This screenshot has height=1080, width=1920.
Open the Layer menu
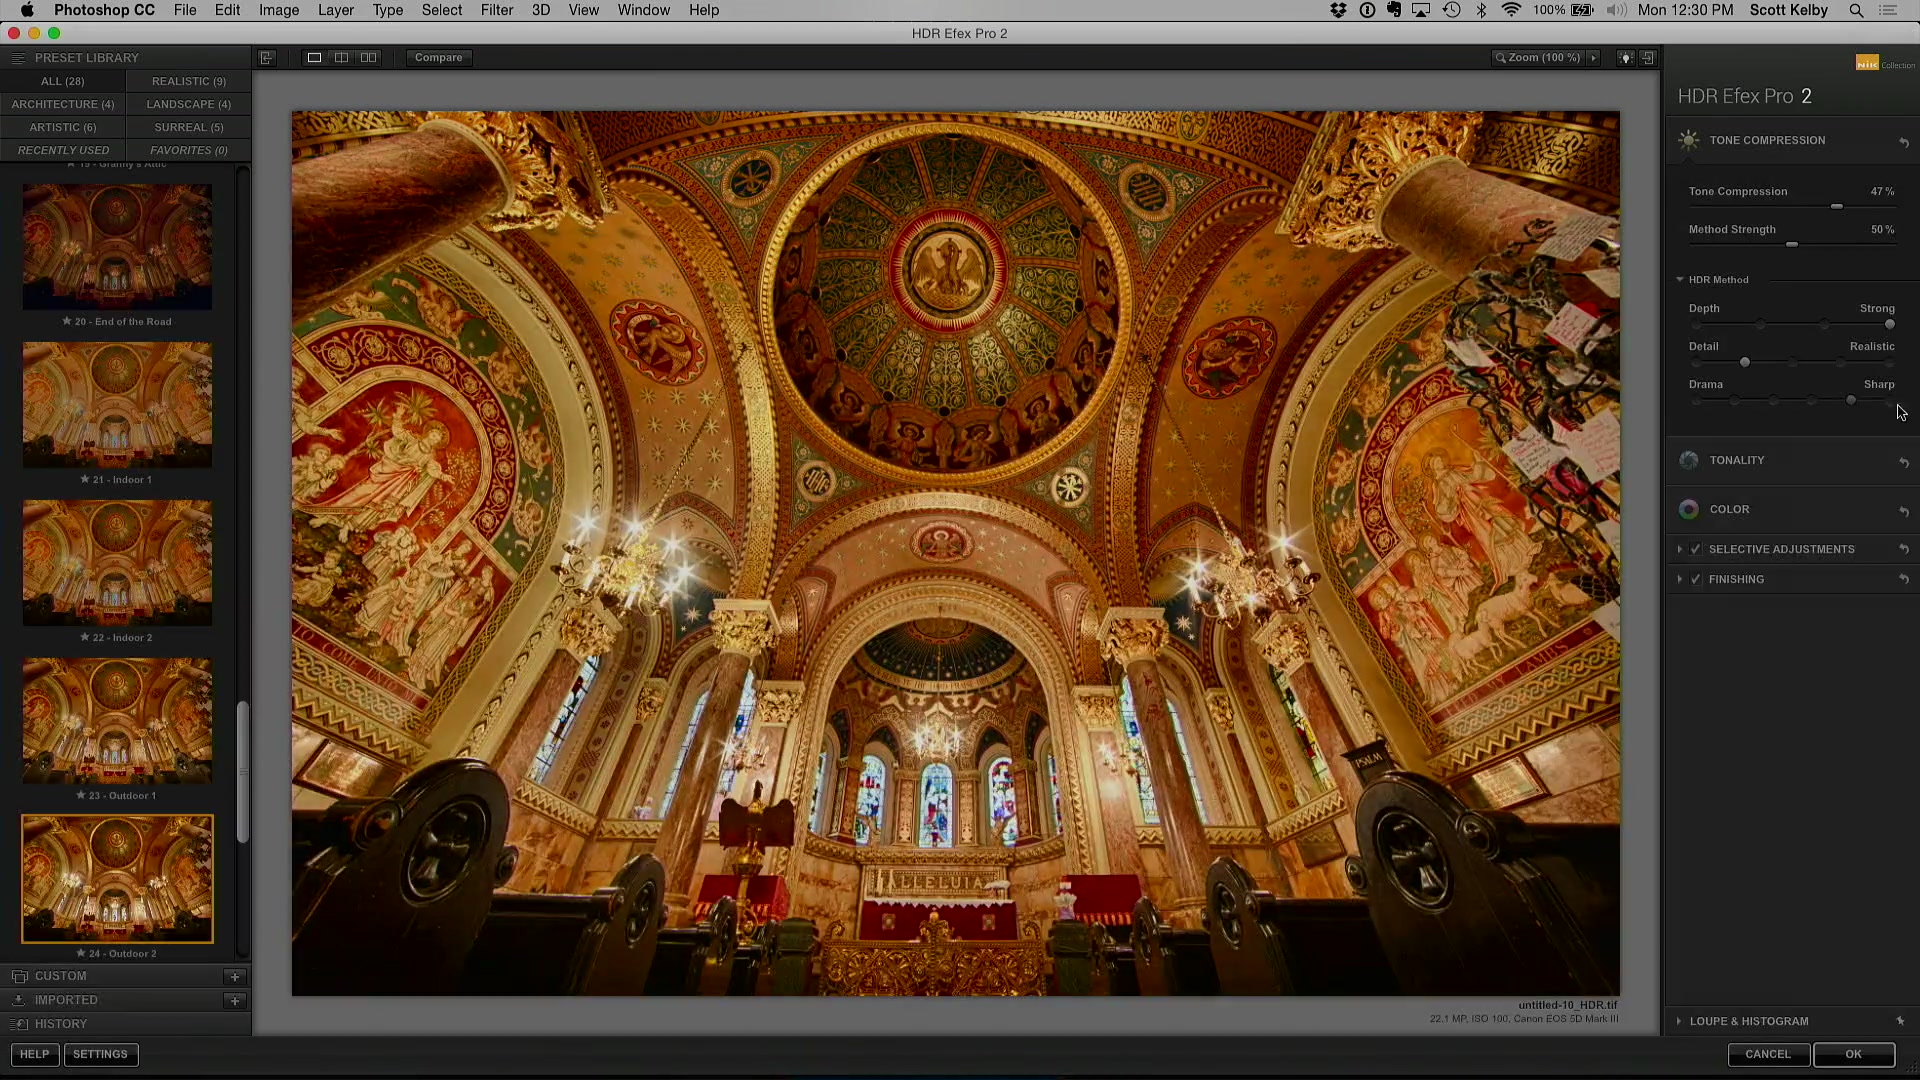(x=336, y=10)
